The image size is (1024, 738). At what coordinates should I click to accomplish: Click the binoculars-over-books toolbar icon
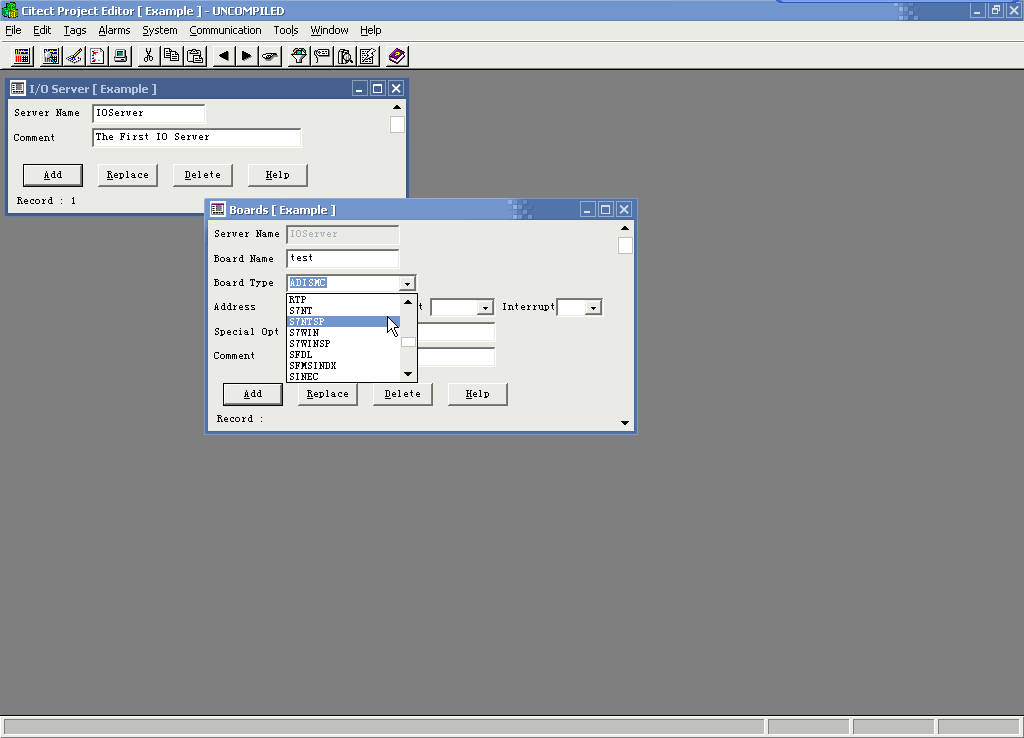click(x=345, y=56)
